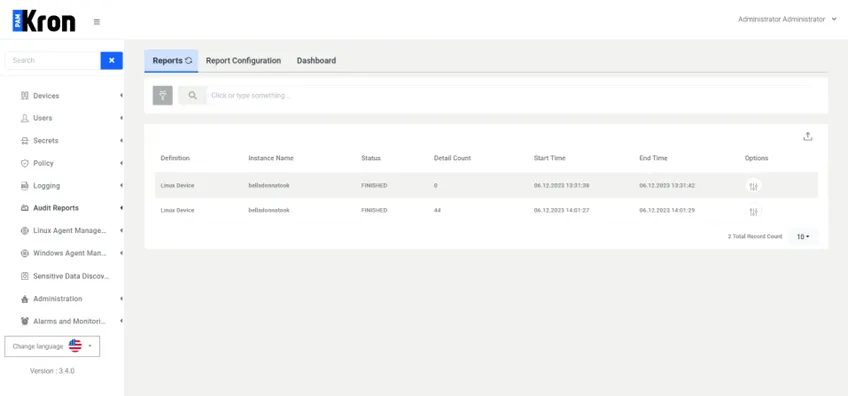The image size is (848, 396).
Task: Sort by the Instance Name column header
Action: click(x=271, y=158)
